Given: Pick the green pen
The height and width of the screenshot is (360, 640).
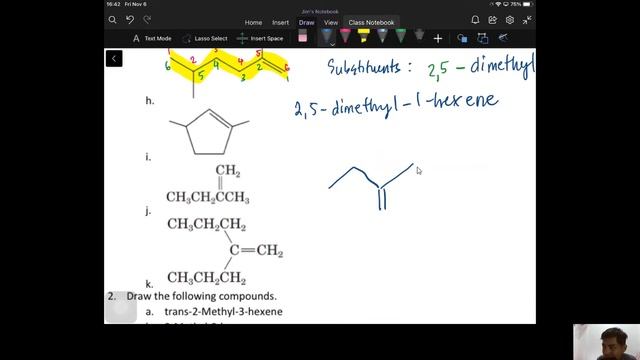Looking at the screenshot, I should coord(401,36).
